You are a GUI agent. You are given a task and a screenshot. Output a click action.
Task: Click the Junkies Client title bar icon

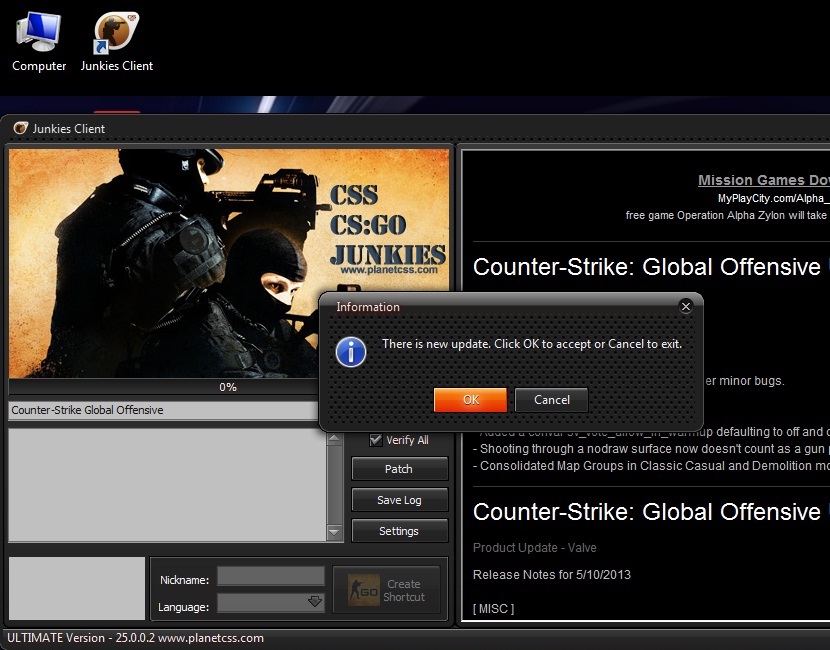coord(21,128)
